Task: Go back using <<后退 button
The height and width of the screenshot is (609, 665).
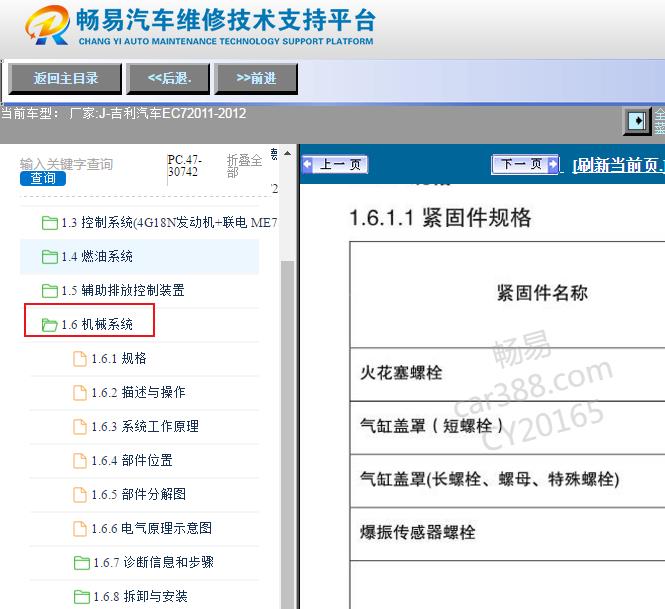Action: click(168, 78)
